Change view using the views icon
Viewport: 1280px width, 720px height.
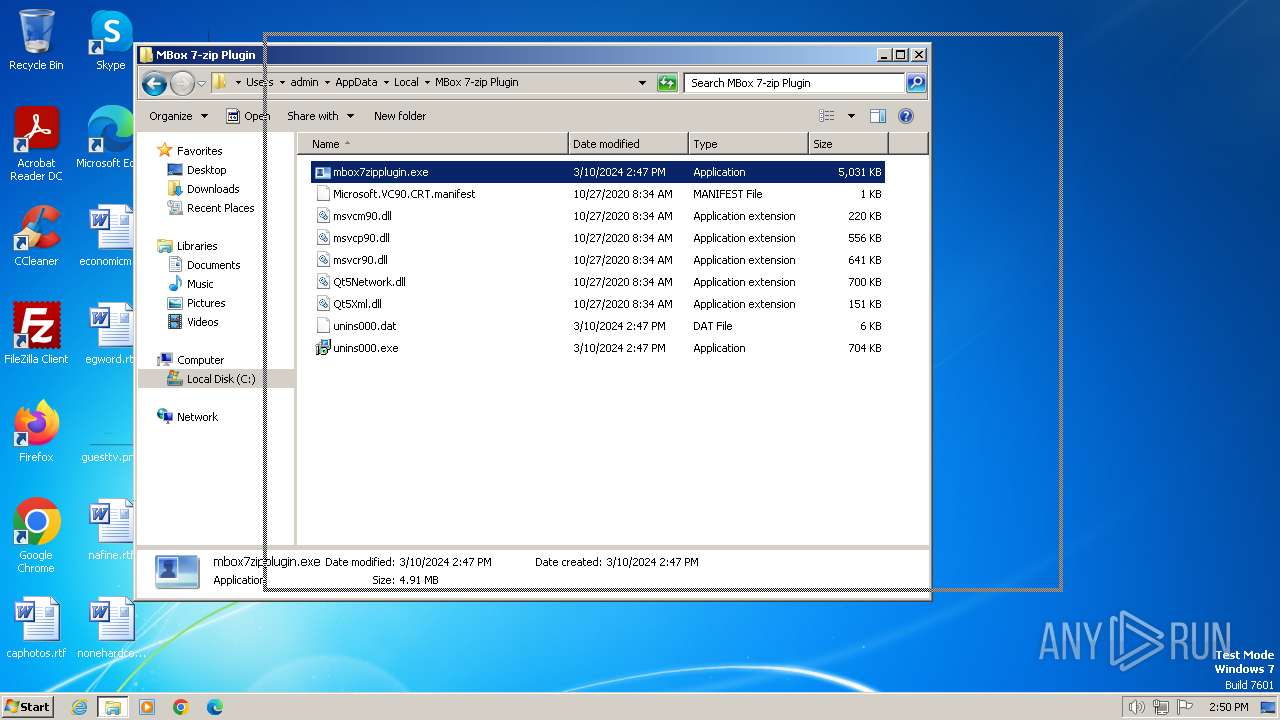(826, 116)
